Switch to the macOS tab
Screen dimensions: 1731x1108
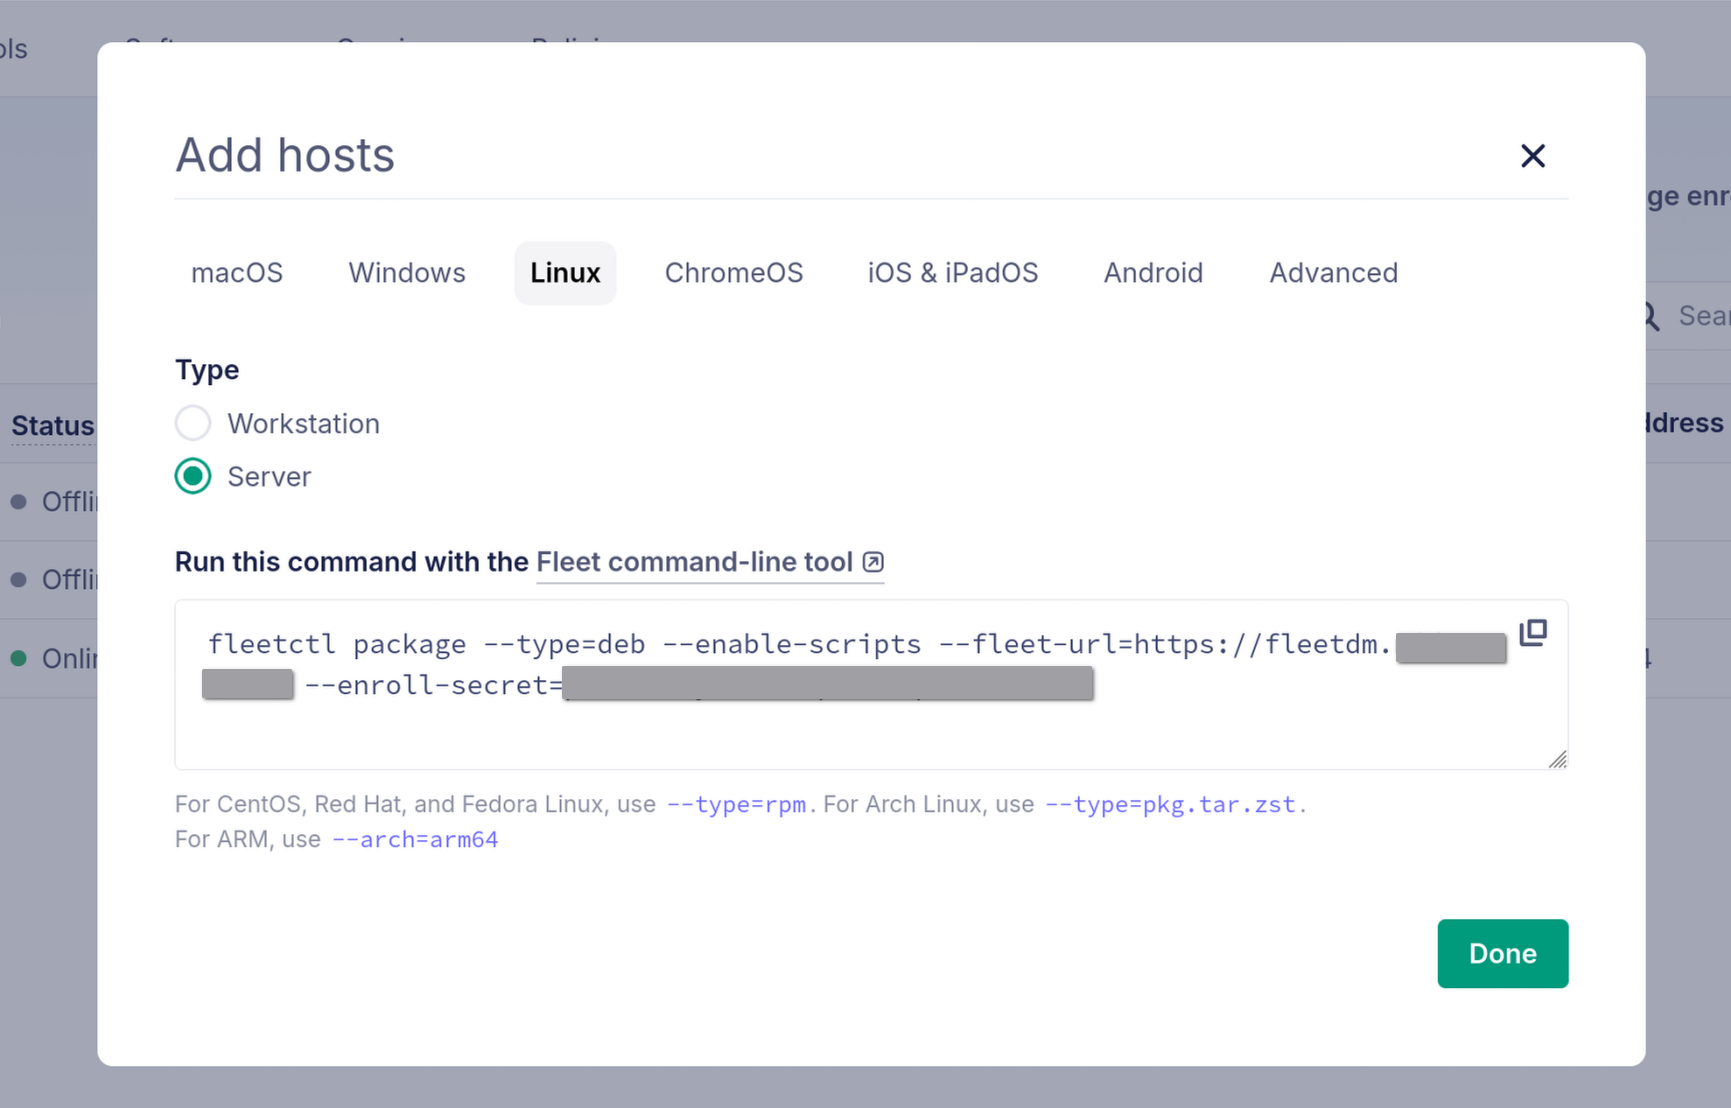237,273
